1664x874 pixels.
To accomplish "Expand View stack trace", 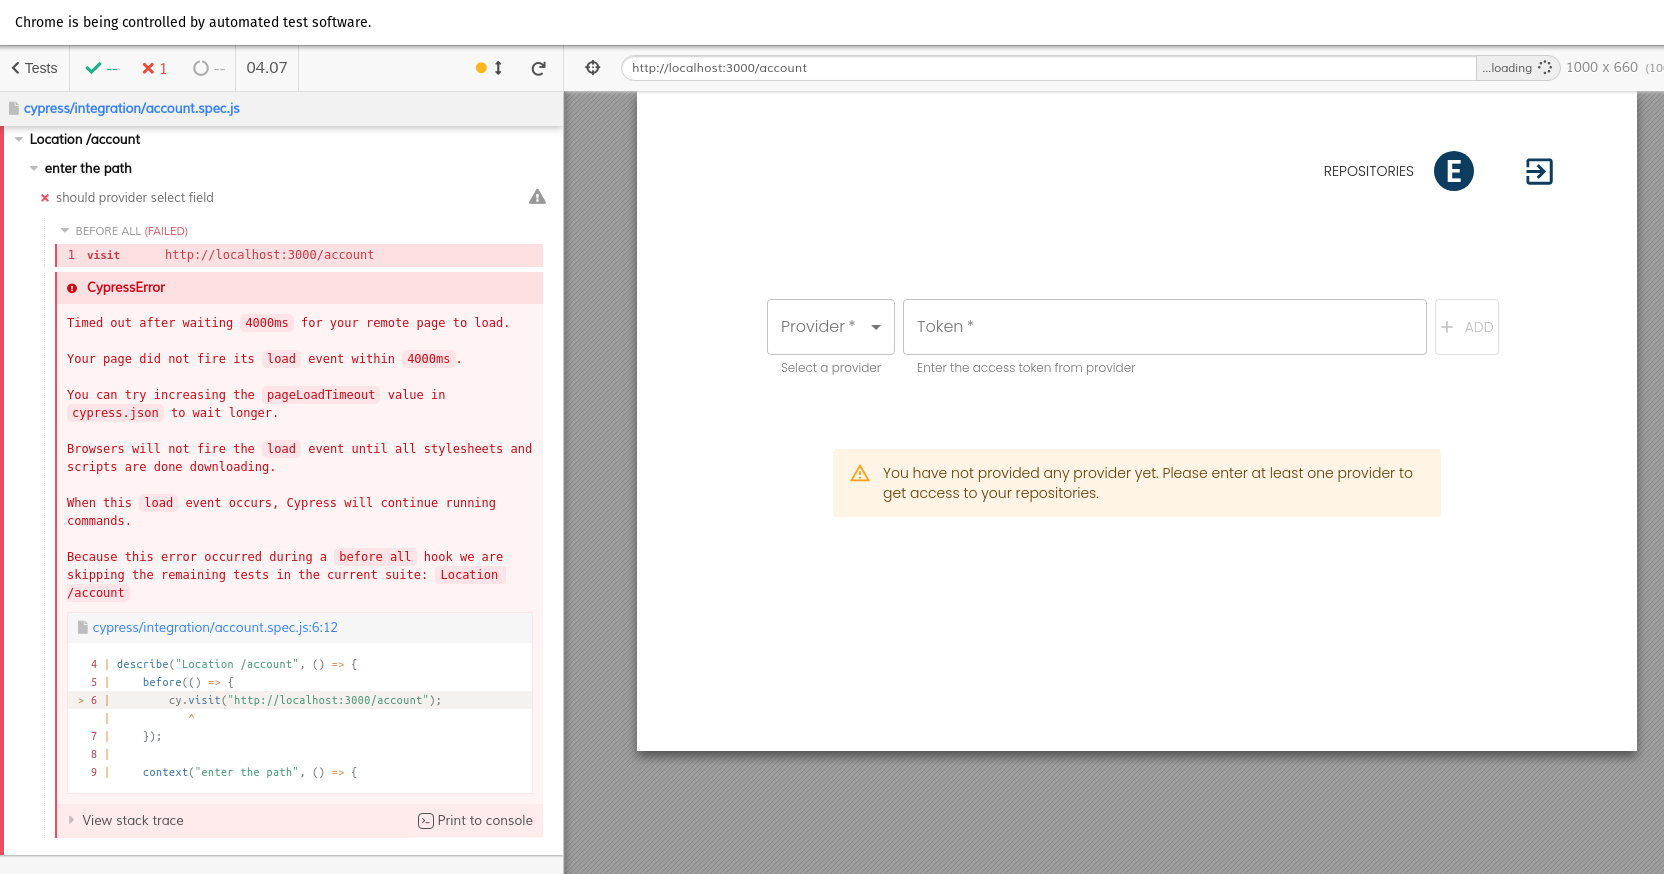I will pos(126,820).
